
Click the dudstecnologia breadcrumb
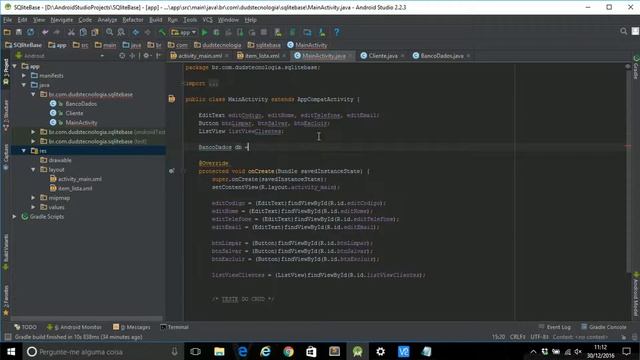point(218,45)
